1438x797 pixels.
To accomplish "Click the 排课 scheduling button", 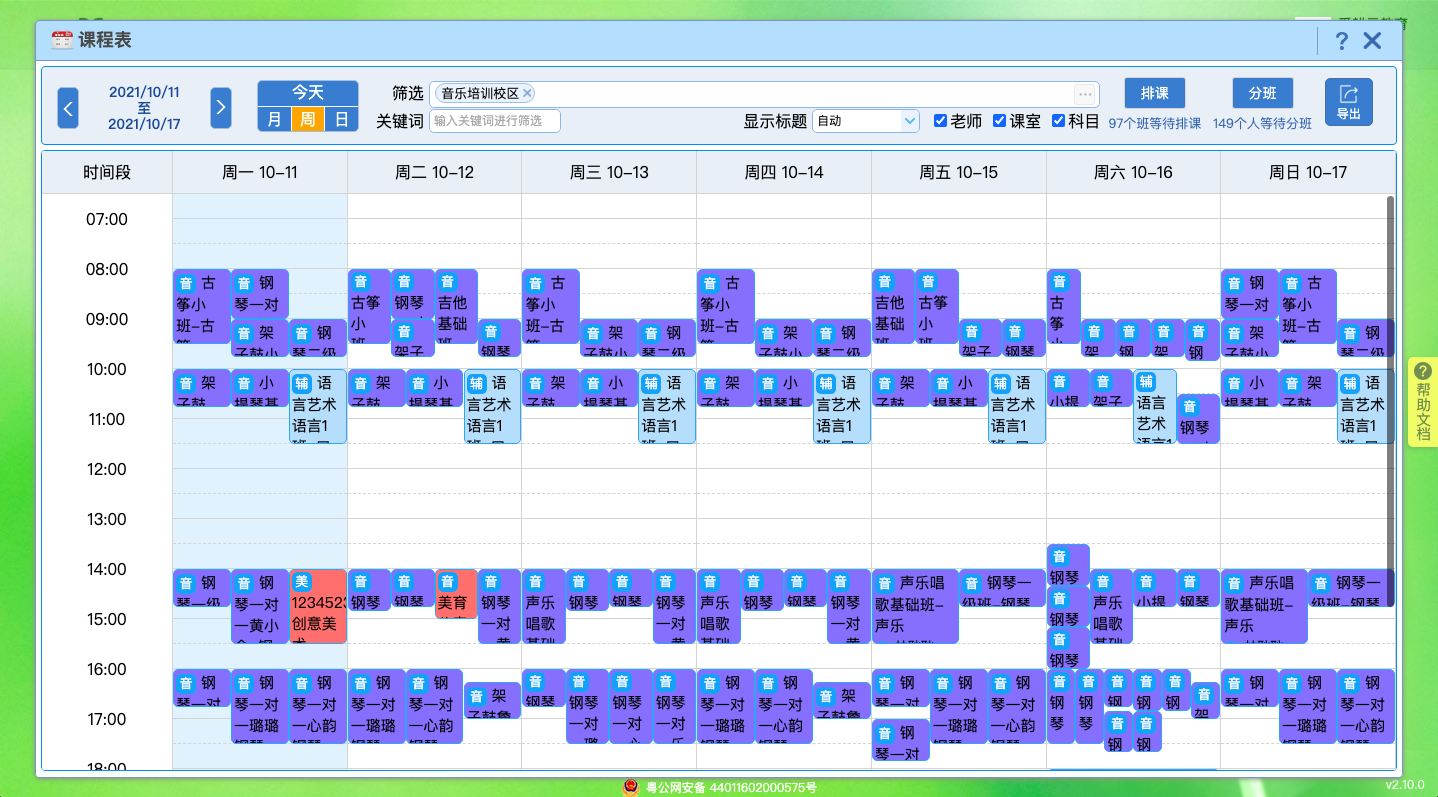I will [1155, 93].
